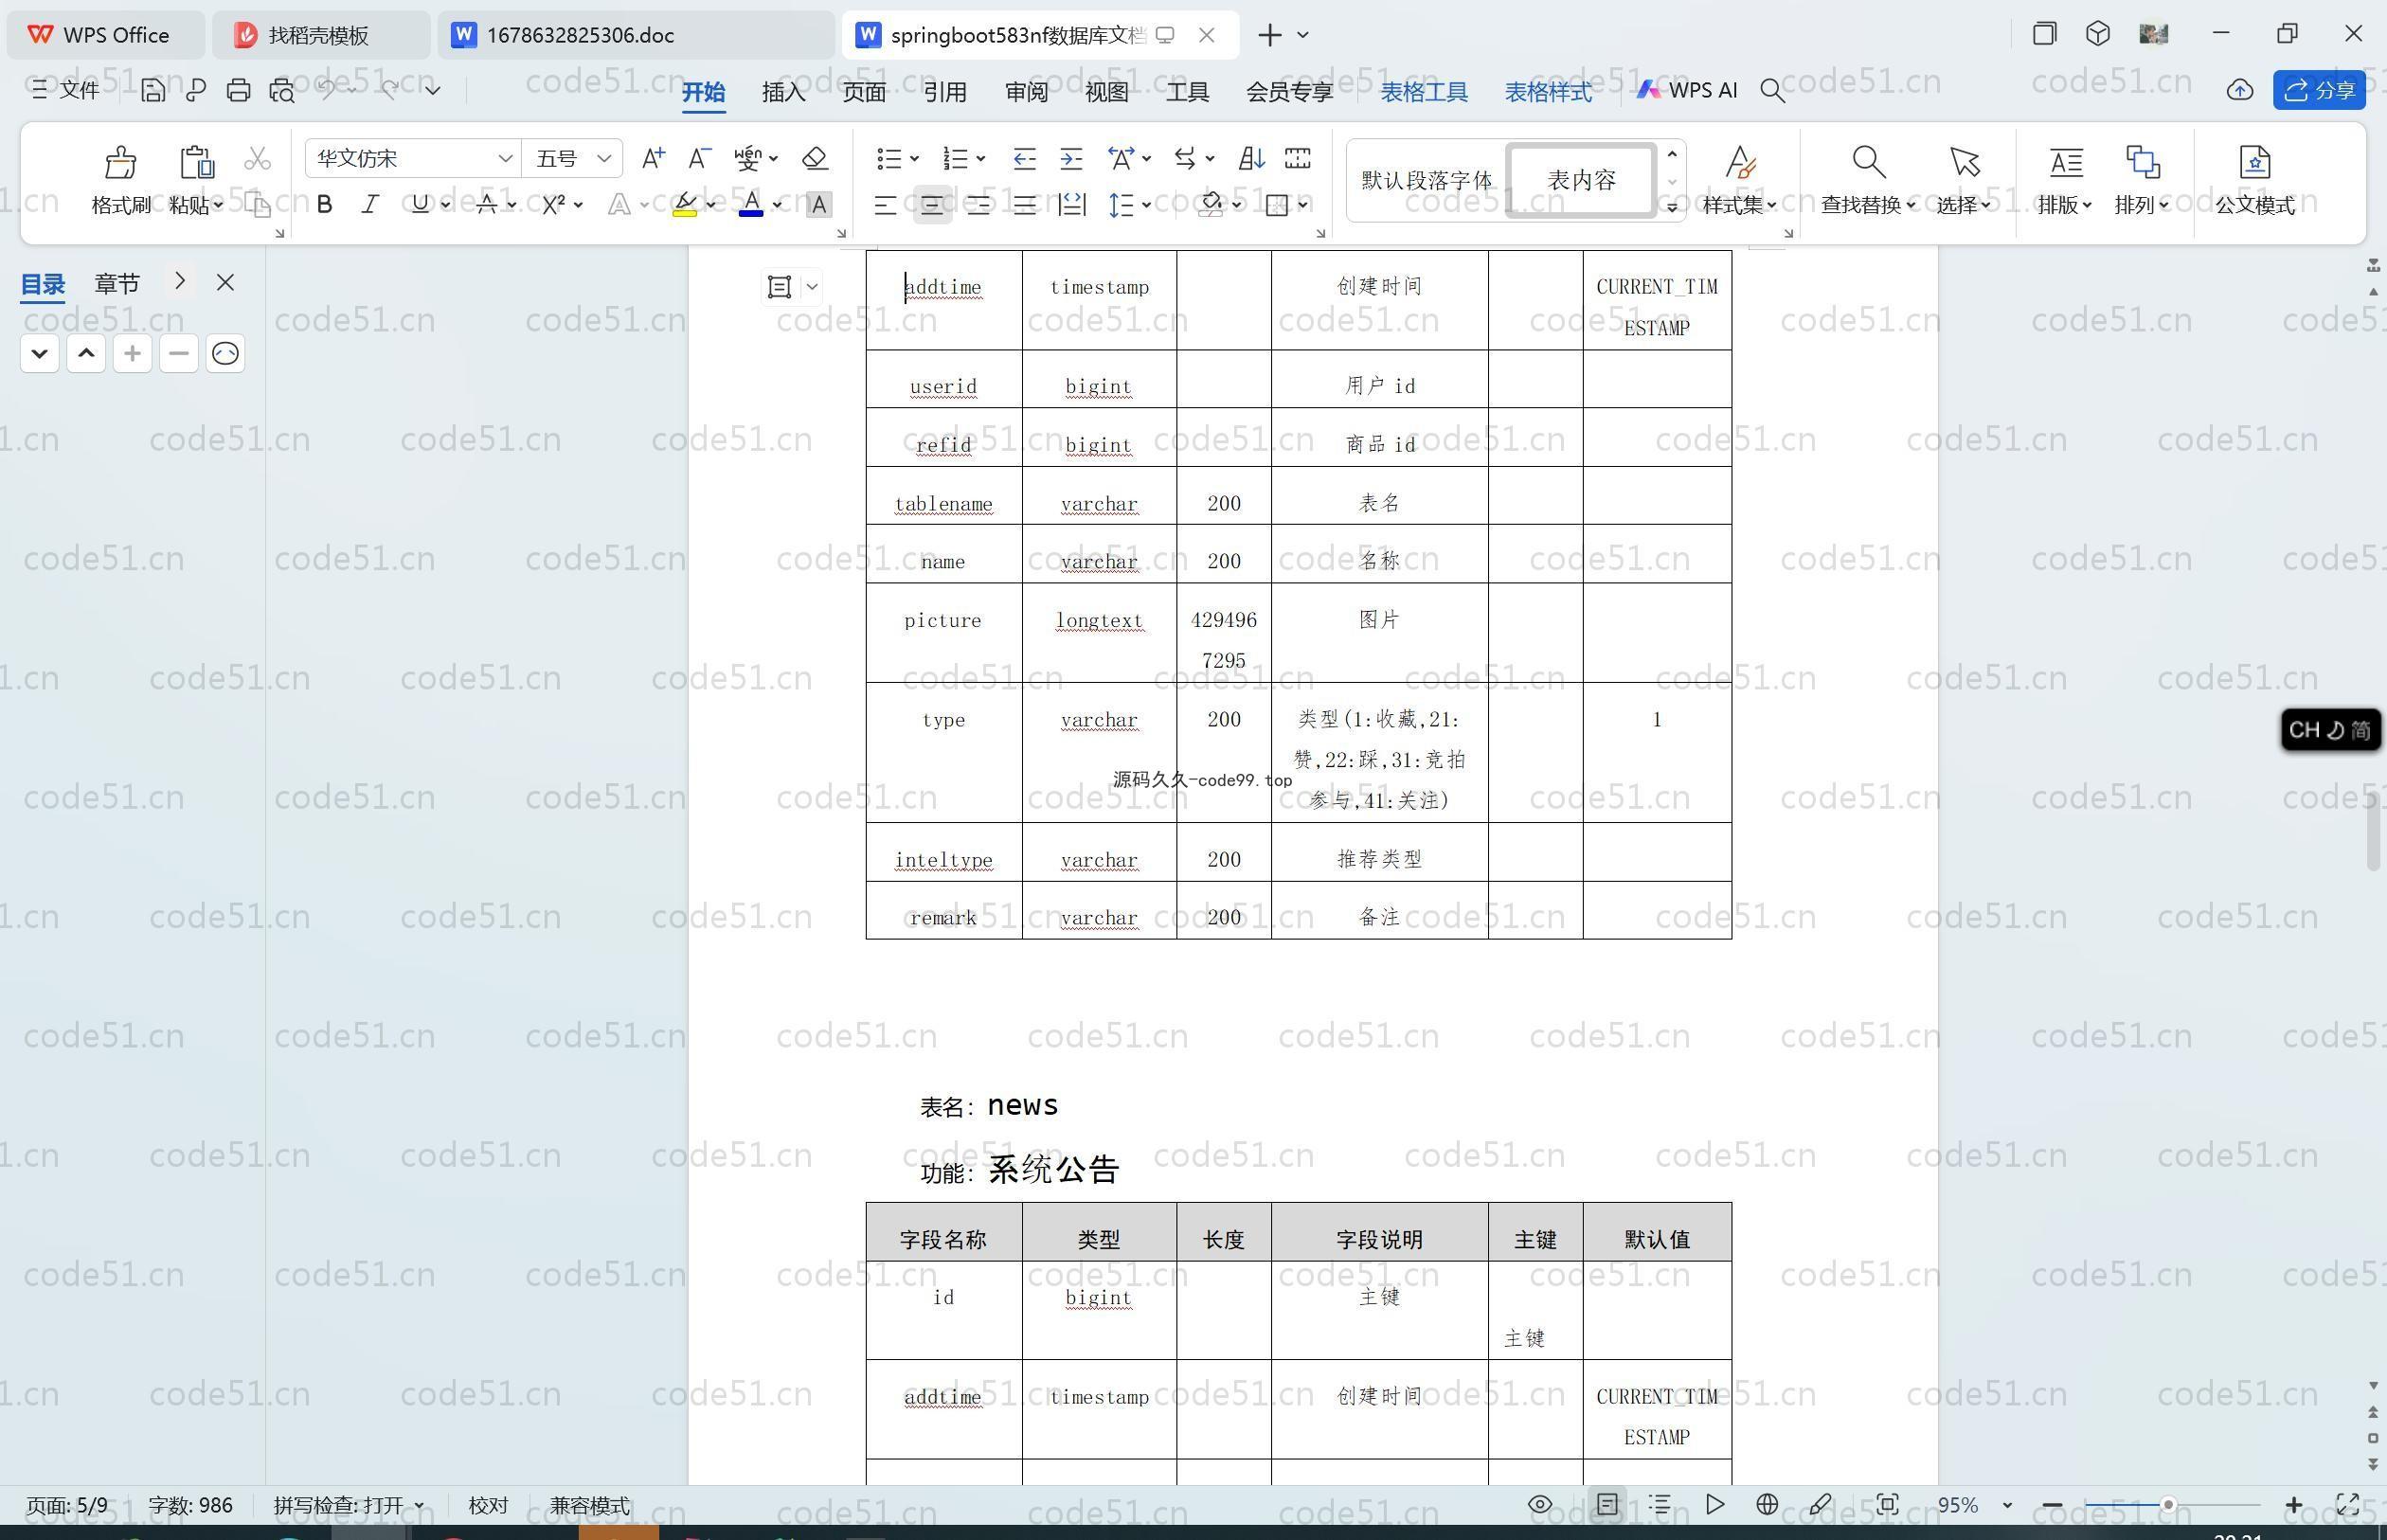2387x1540 pixels.
Task: Open the 表格工具 (Table Tools) tab
Action: pos(1424,92)
